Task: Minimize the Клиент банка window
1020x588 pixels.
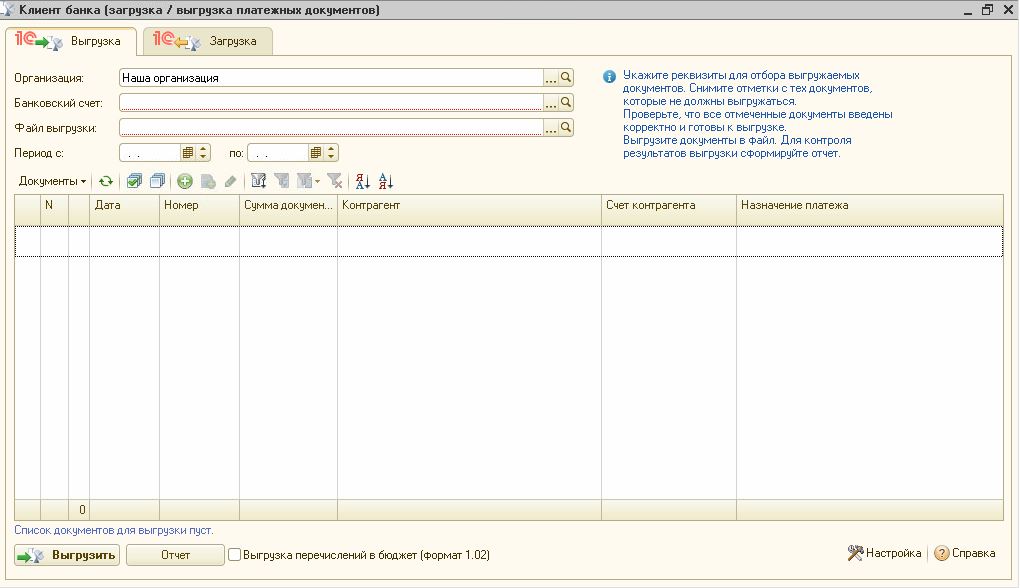Action: click(968, 10)
